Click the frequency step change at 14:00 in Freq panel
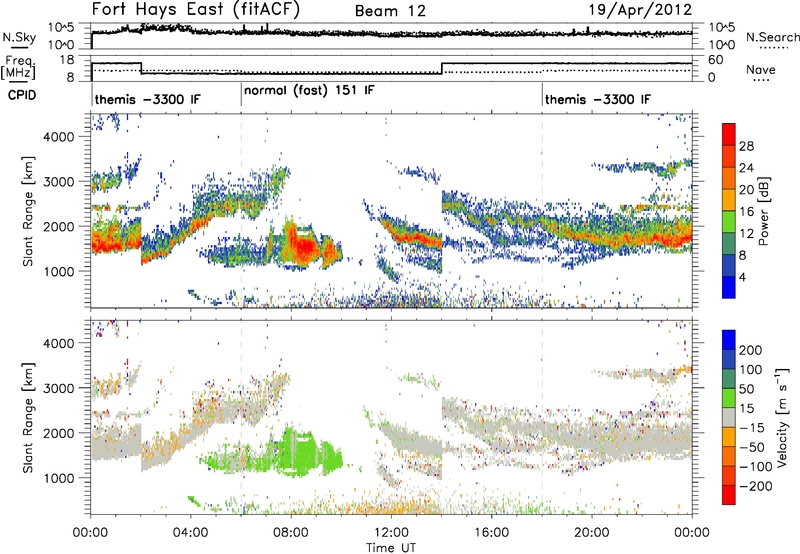The height and width of the screenshot is (554, 800). (442, 68)
